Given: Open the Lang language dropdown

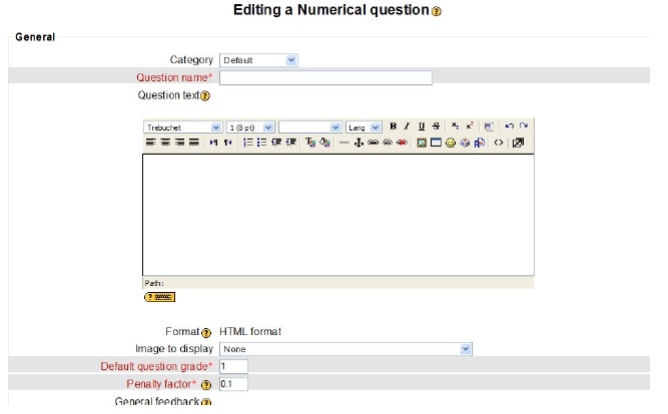Looking at the screenshot, I should (364, 128).
